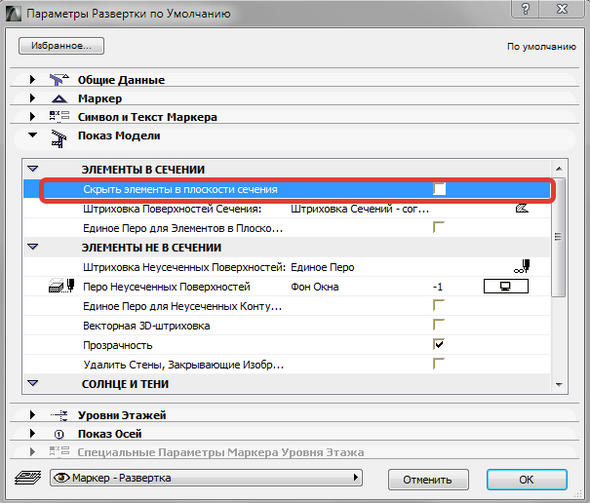Select the Перо Неусеченных Поверхностей row
This screenshot has height=503, width=590.
[287, 287]
